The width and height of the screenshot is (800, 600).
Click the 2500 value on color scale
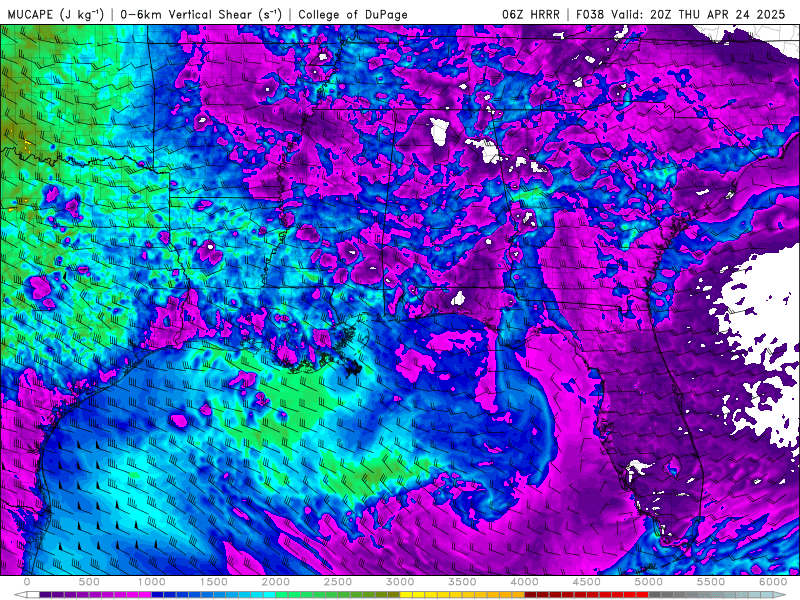(x=338, y=582)
